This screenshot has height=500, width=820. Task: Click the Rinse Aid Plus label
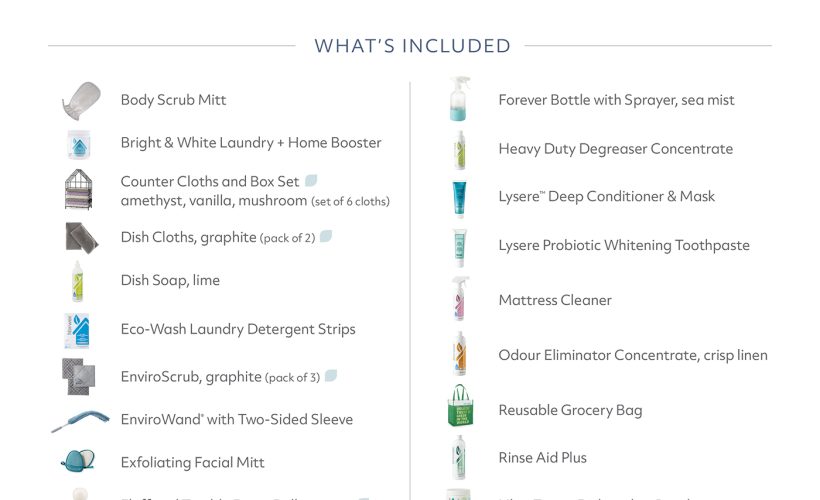(x=542, y=458)
